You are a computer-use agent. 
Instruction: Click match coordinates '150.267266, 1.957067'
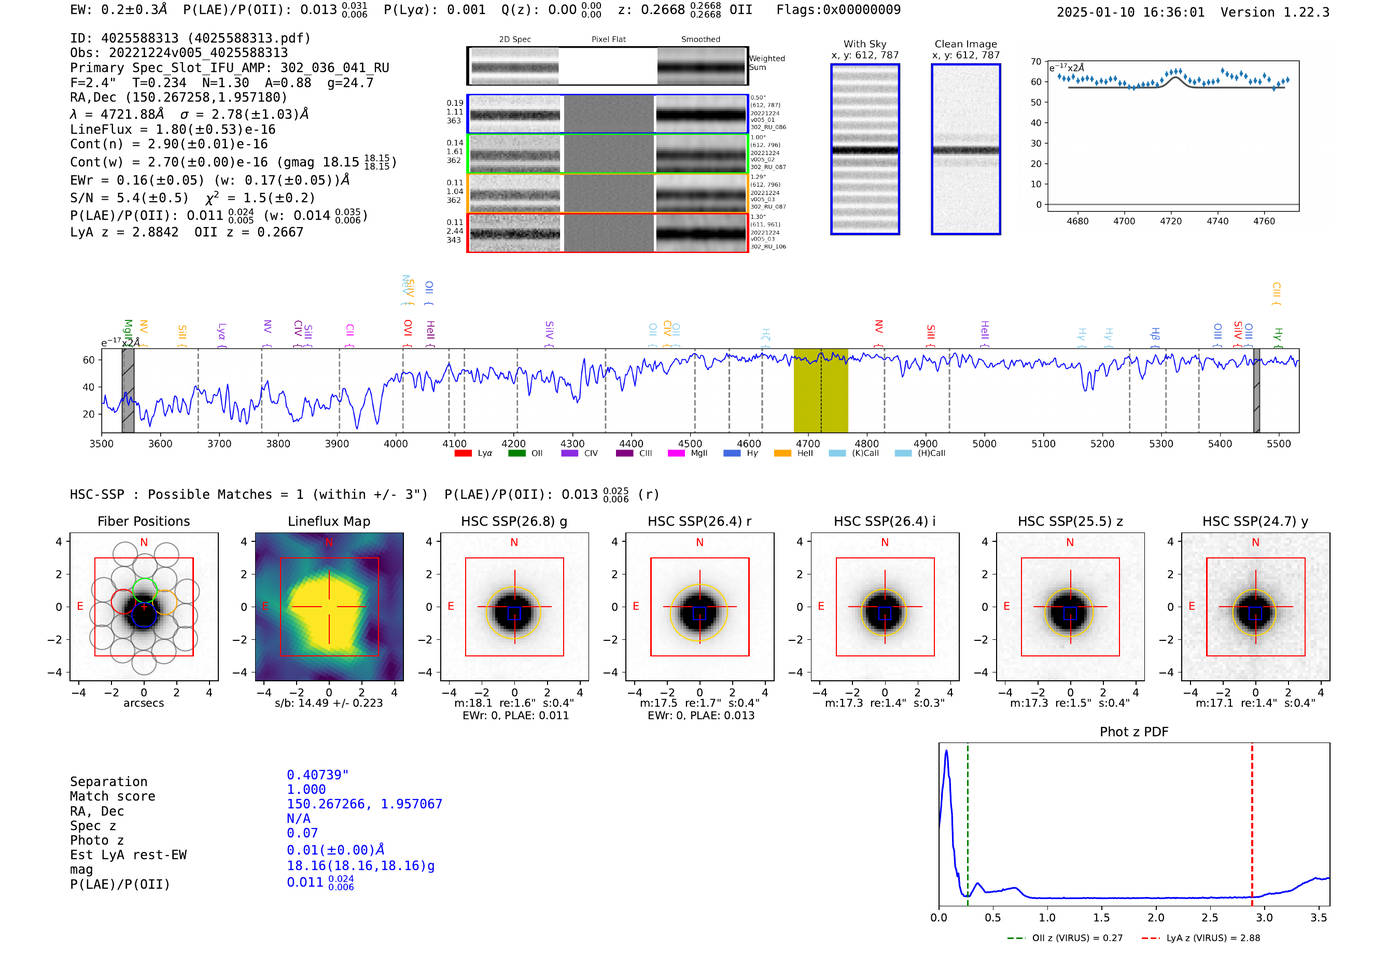point(364,804)
